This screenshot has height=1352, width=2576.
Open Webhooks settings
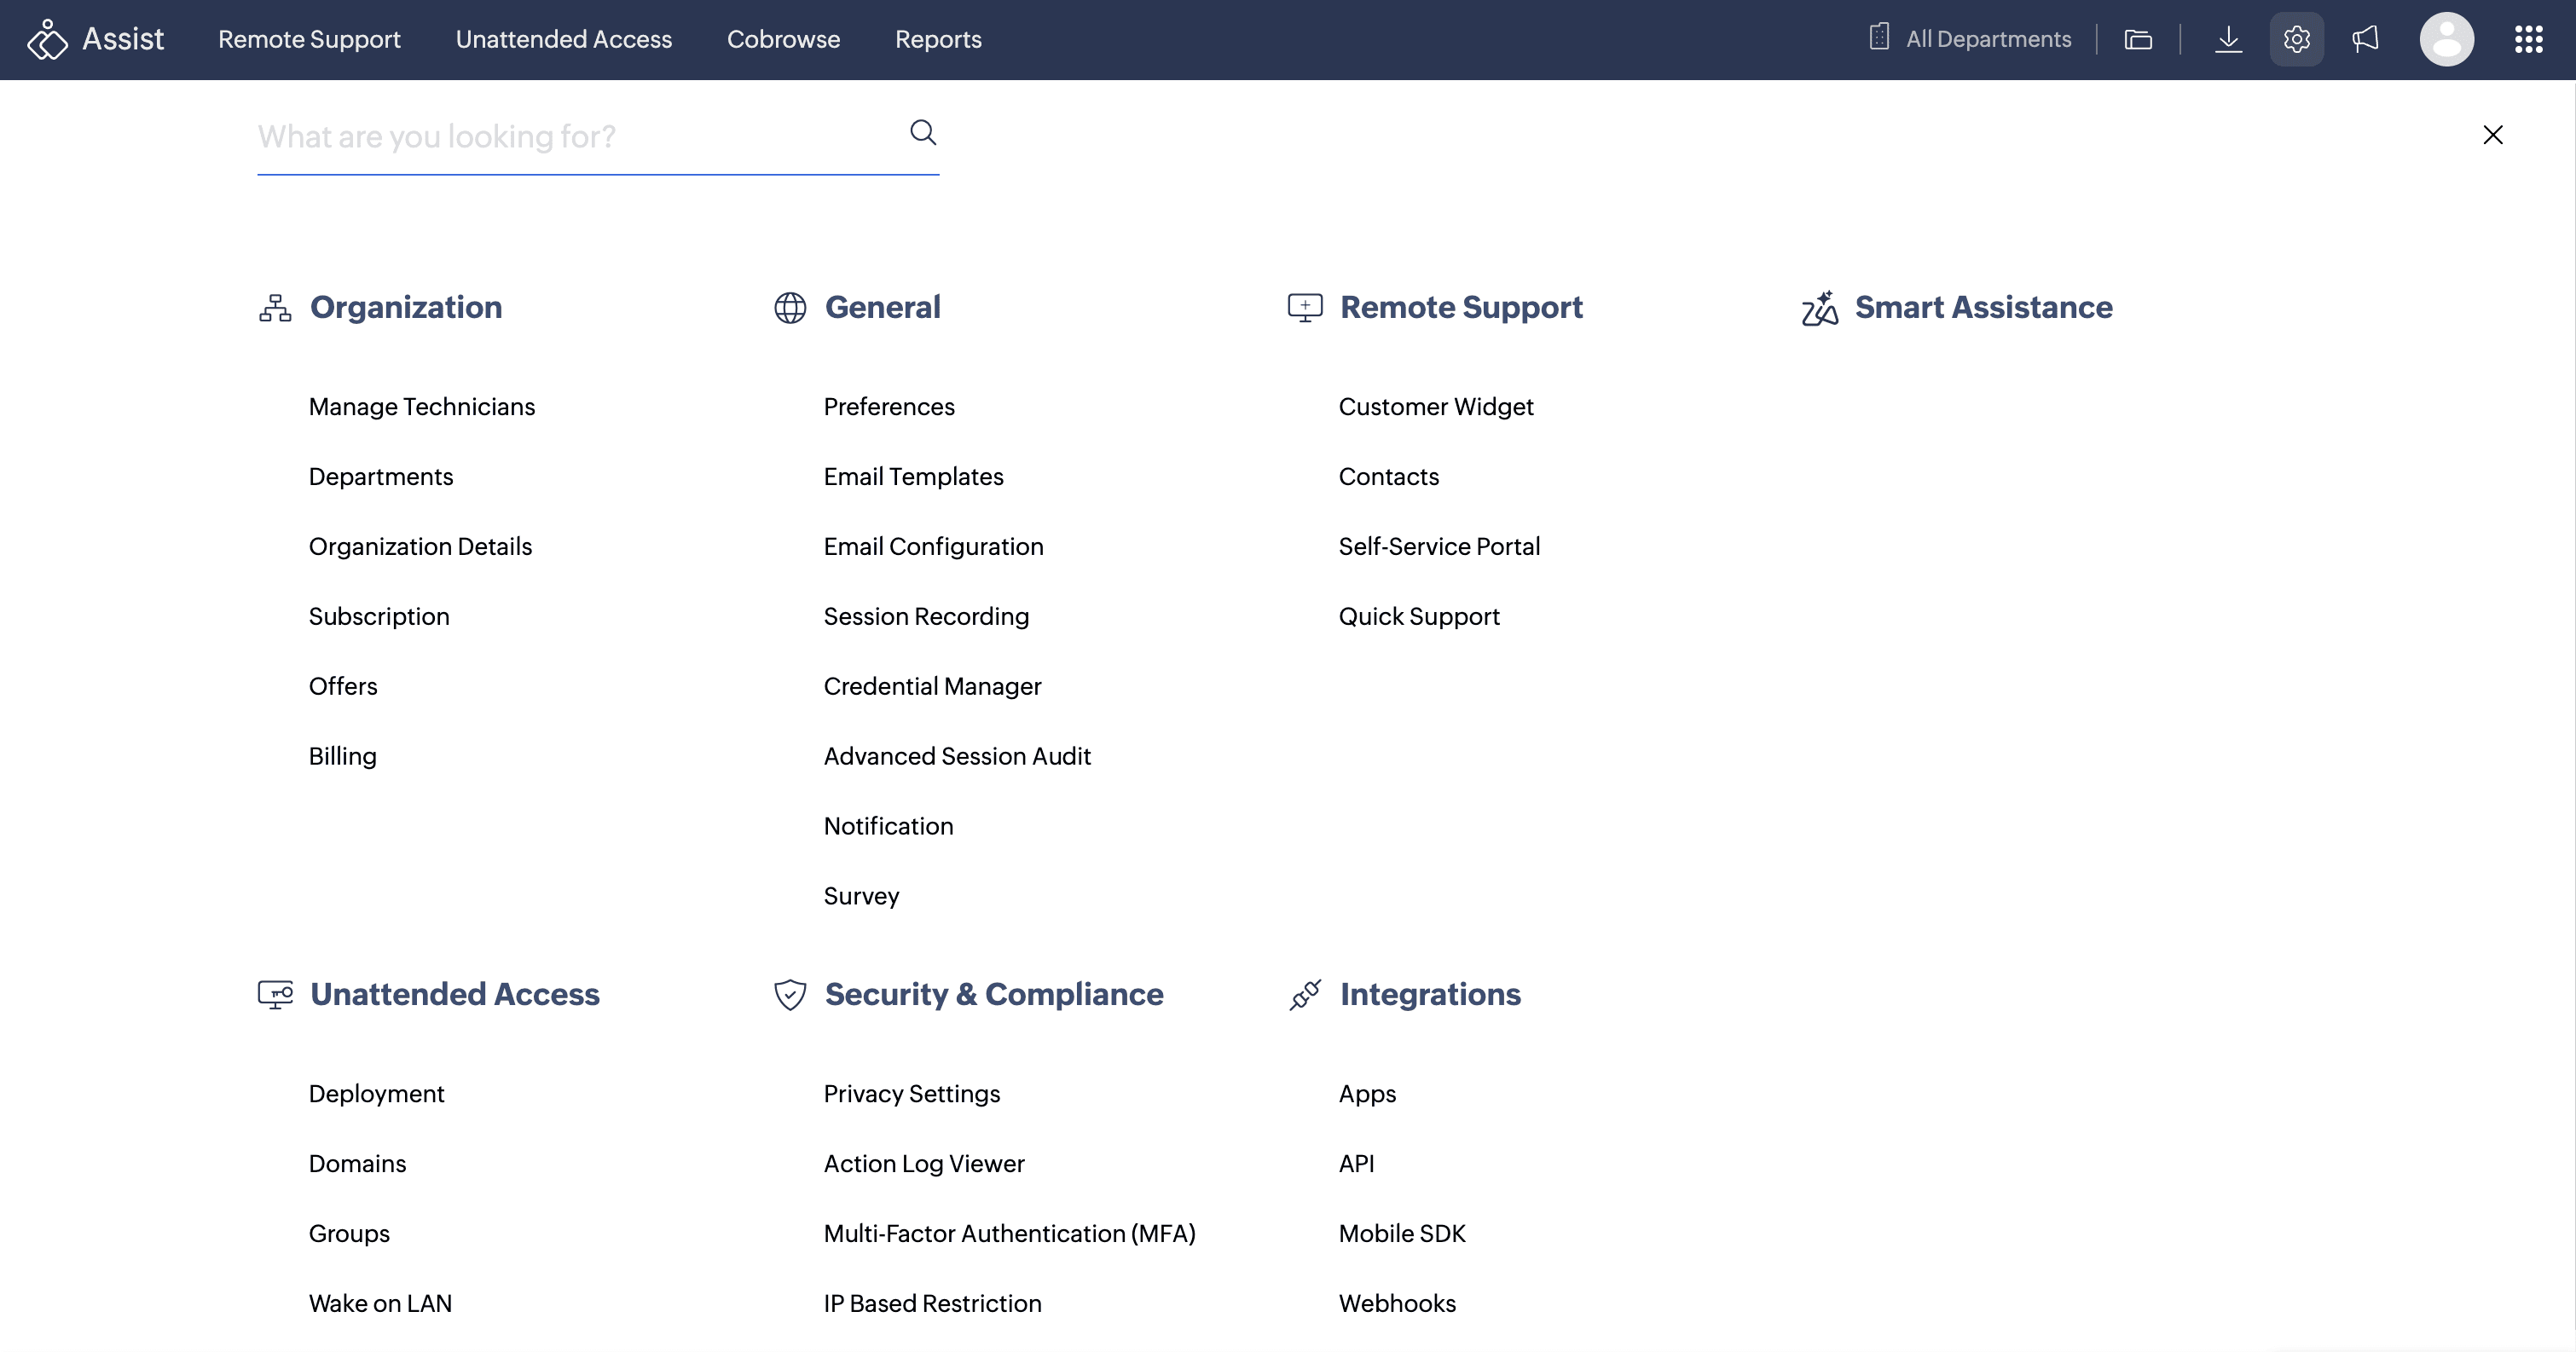click(x=1397, y=1304)
